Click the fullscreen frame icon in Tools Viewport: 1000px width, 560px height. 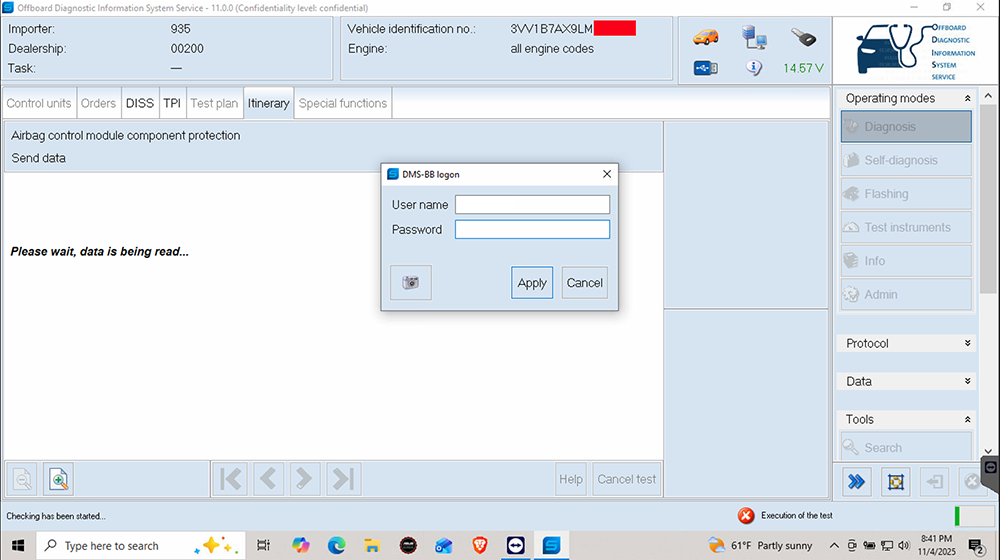(x=895, y=481)
